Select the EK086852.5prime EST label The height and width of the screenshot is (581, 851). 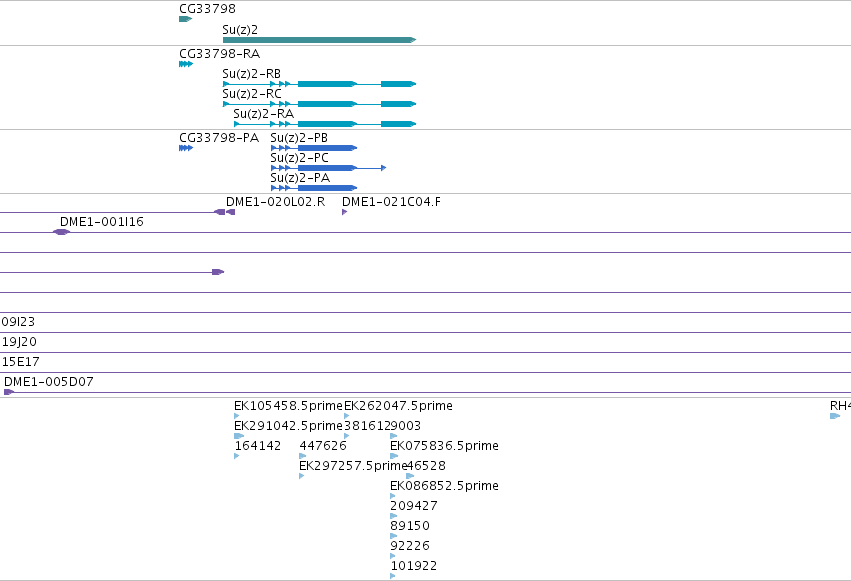pos(444,486)
